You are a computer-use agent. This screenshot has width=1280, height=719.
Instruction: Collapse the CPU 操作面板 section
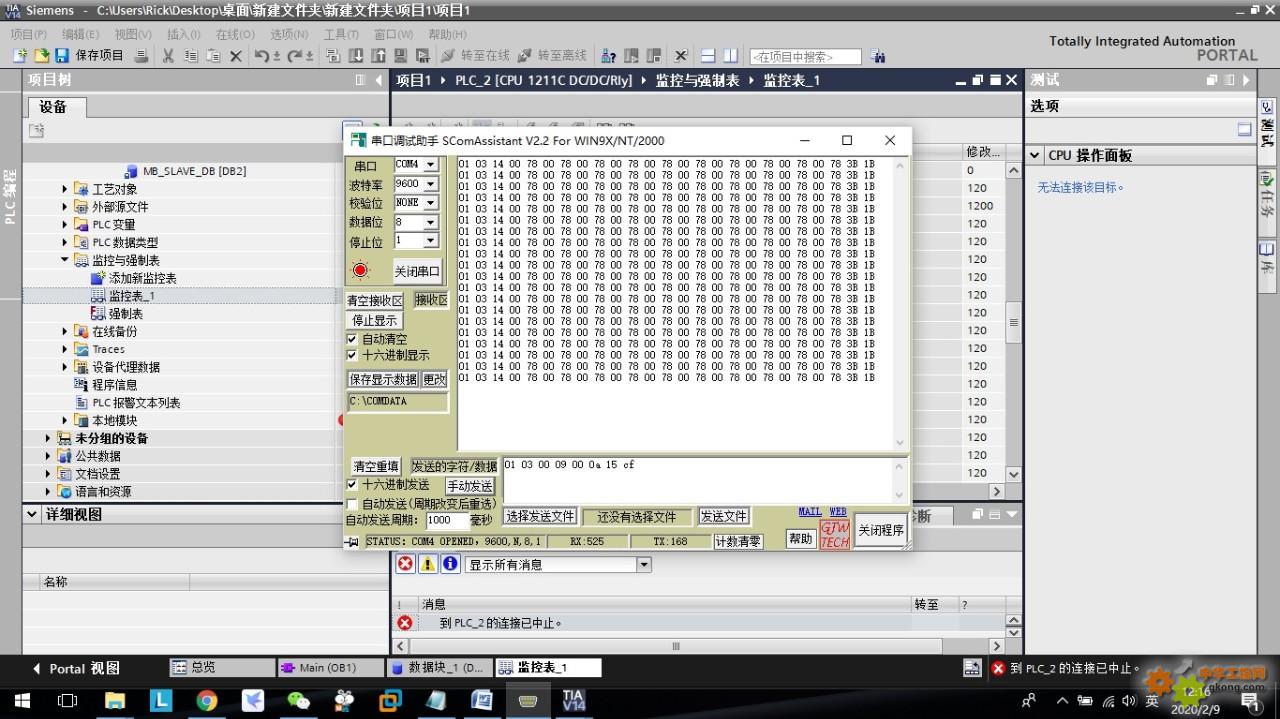click(x=1035, y=155)
